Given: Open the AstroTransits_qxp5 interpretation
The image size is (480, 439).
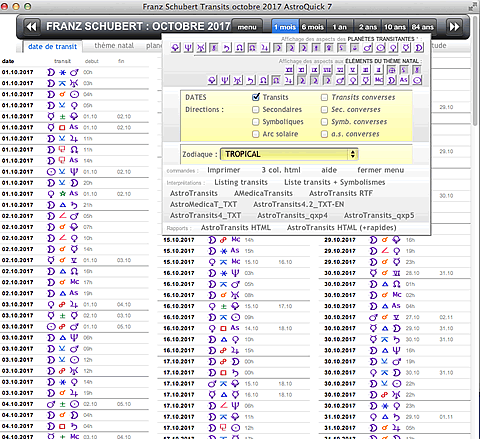Looking at the screenshot, I should pyautogui.click(x=379, y=215).
